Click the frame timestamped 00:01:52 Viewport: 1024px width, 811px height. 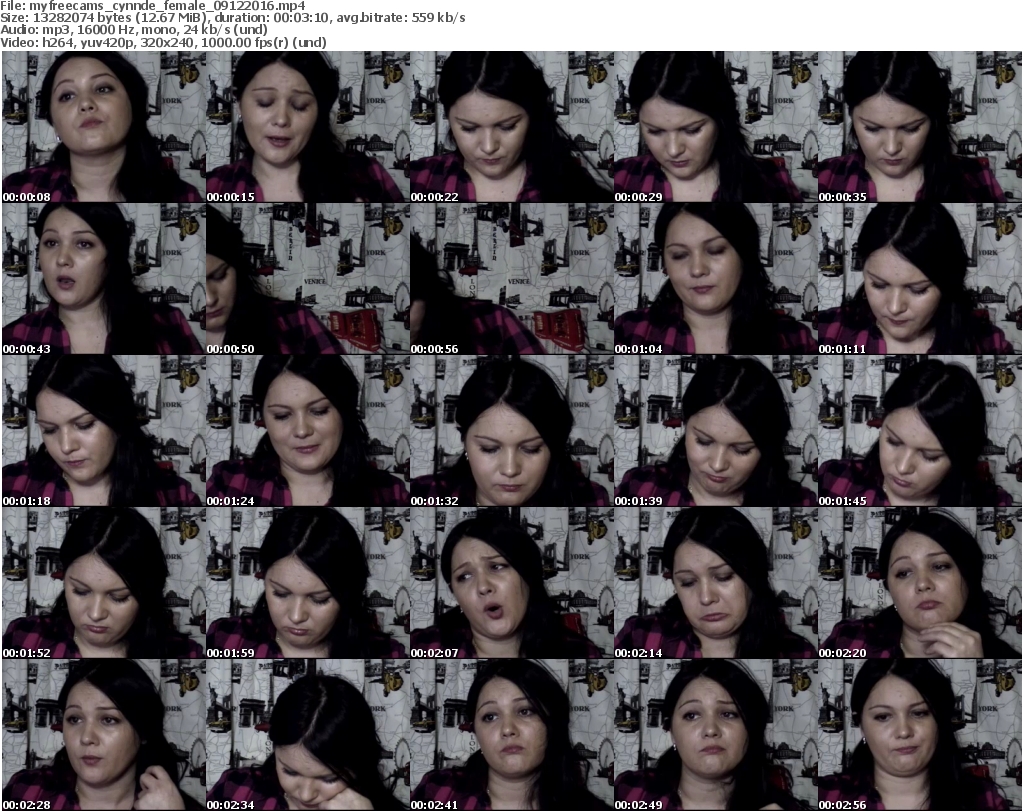104,582
